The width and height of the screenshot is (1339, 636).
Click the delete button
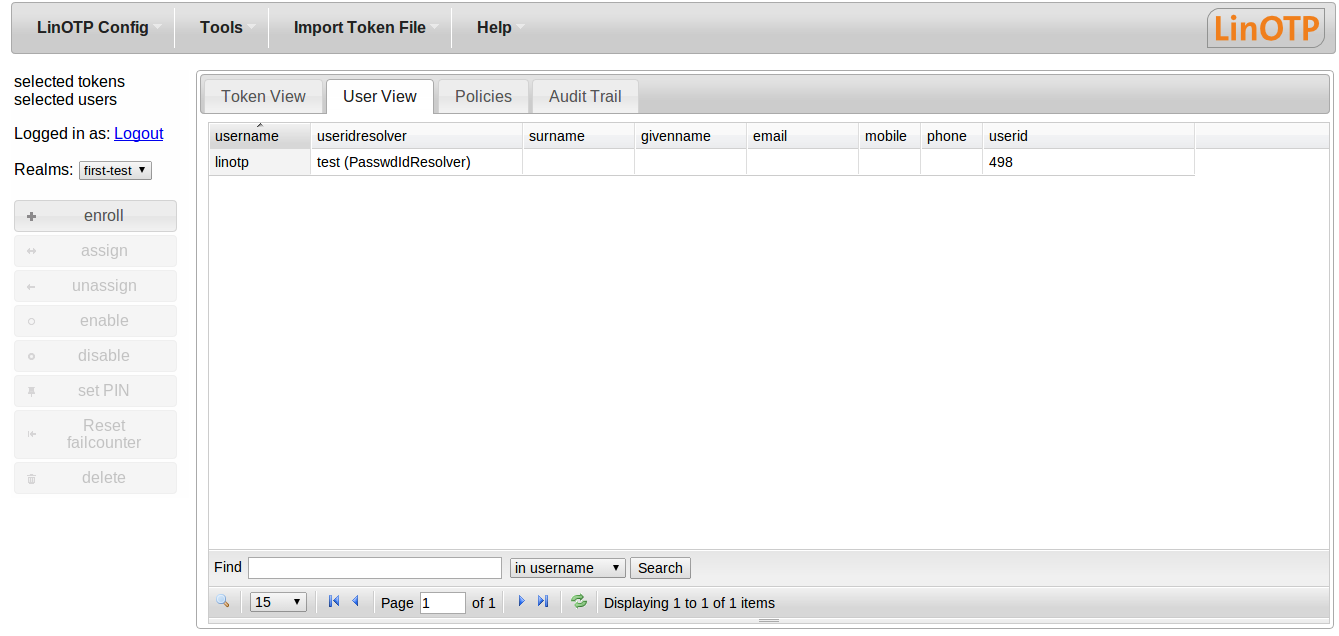tap(95, 478)
